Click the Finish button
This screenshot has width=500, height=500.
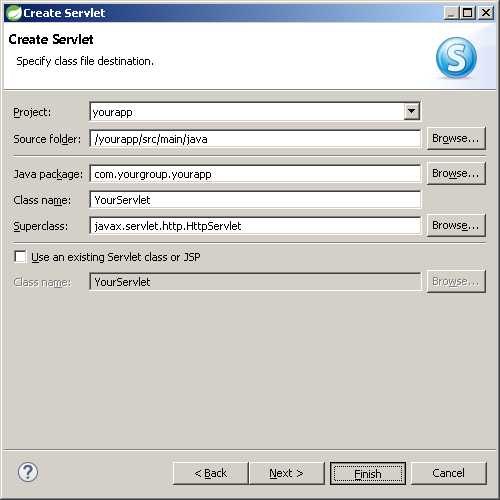coord(368,473)
